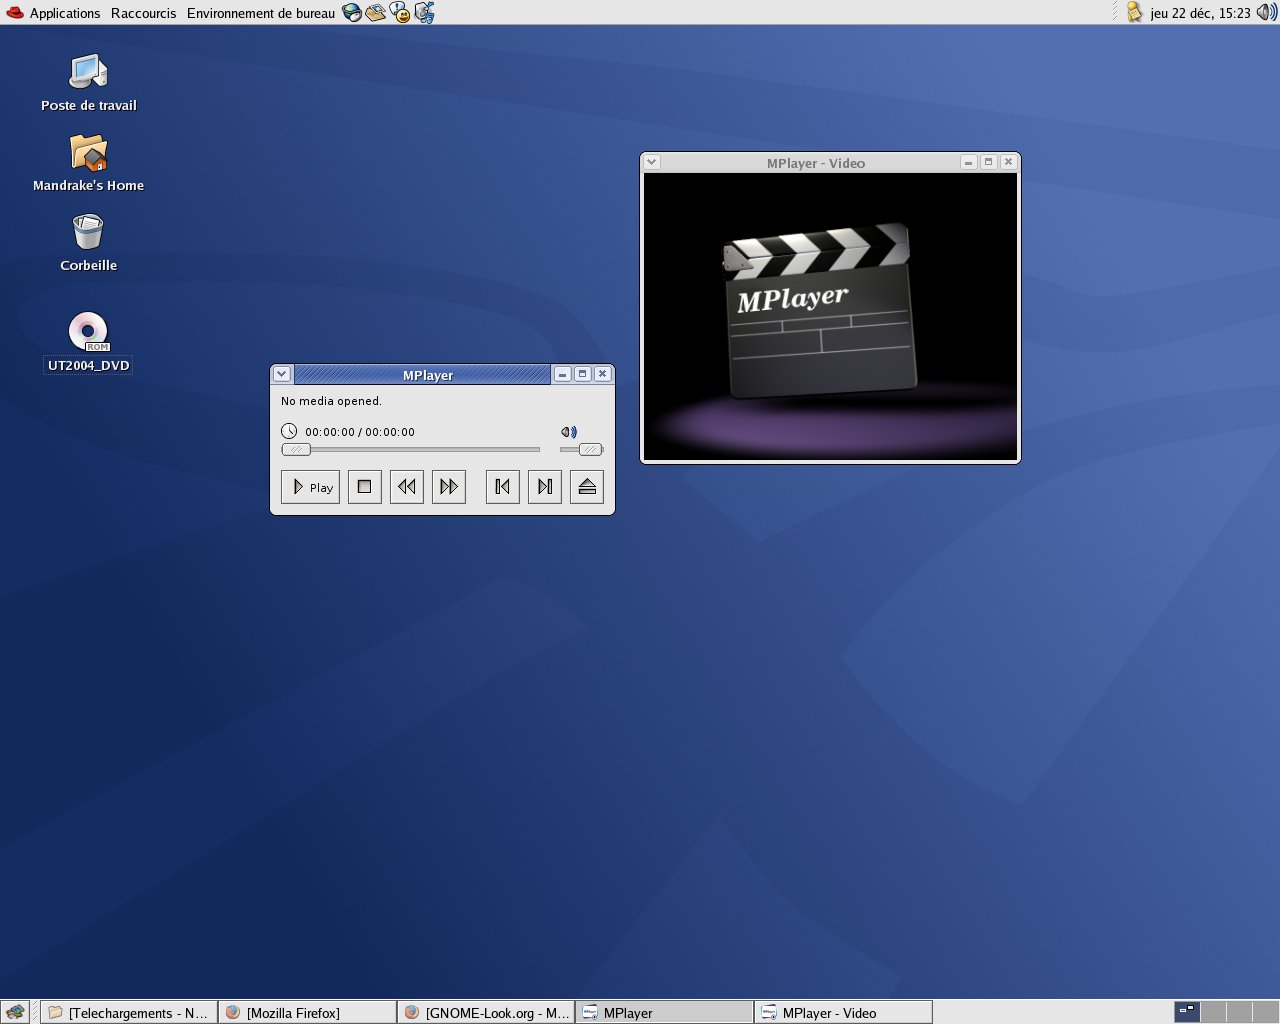Skip to the next track in MPlayer
The image size is (1280, 1024).
tap(544, 487)
